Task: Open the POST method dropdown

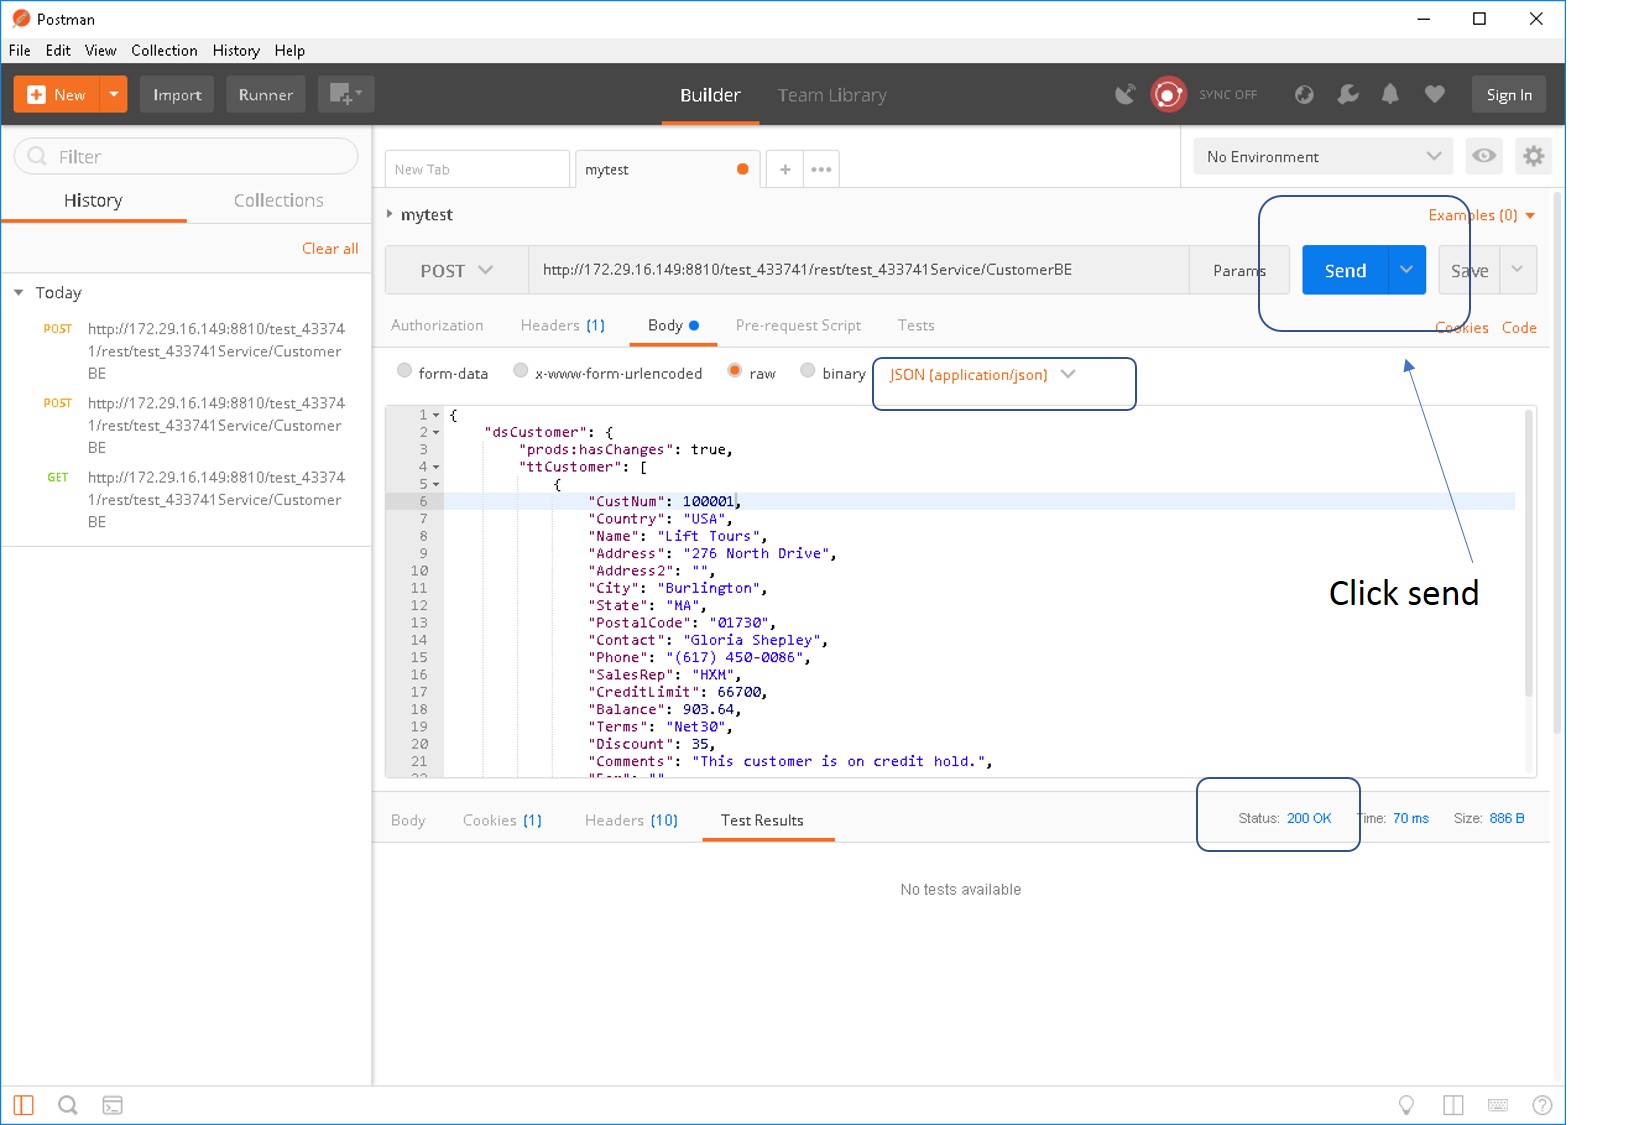Action: 457,270
